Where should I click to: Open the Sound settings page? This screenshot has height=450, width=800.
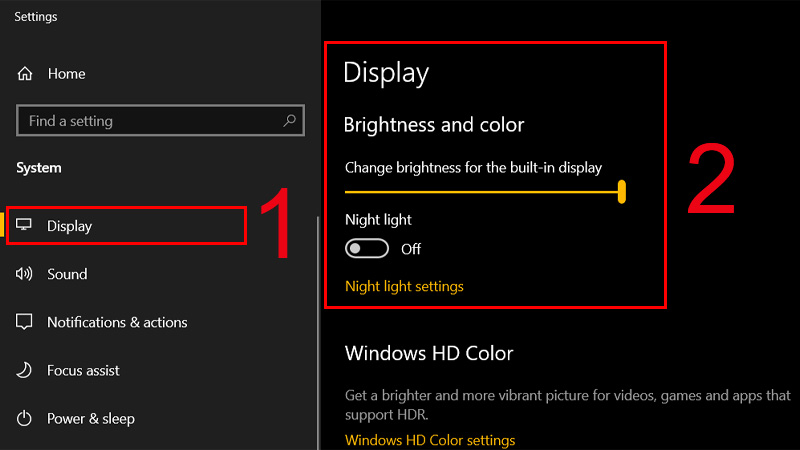[x=67, y=274]
